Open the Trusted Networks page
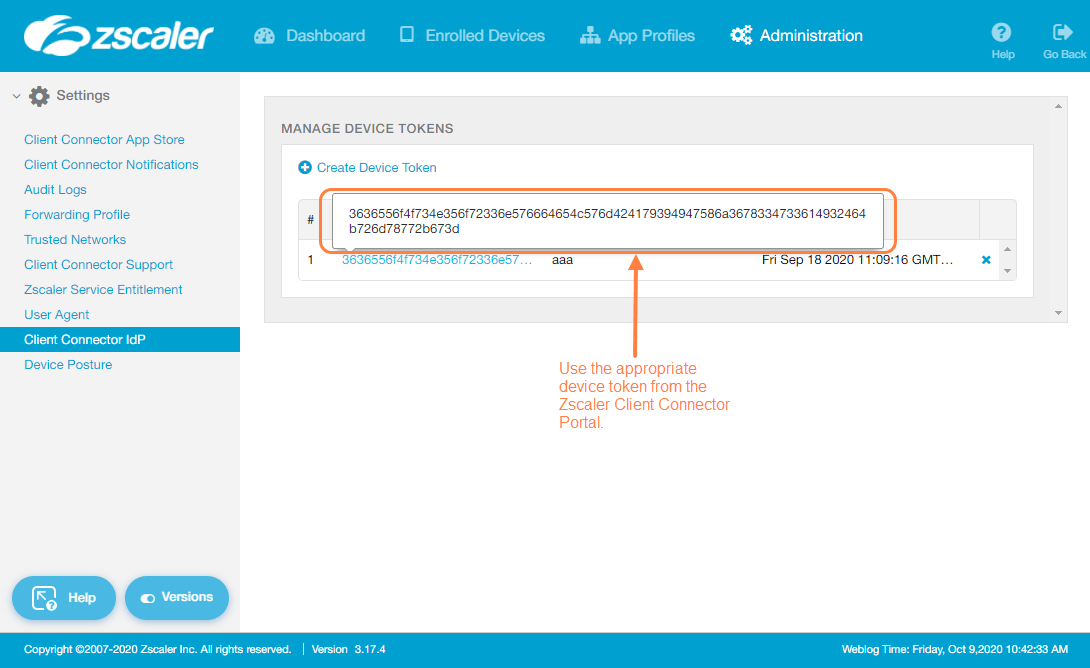The width and height of the screenshot is (1090, 668). pos(74,239)
